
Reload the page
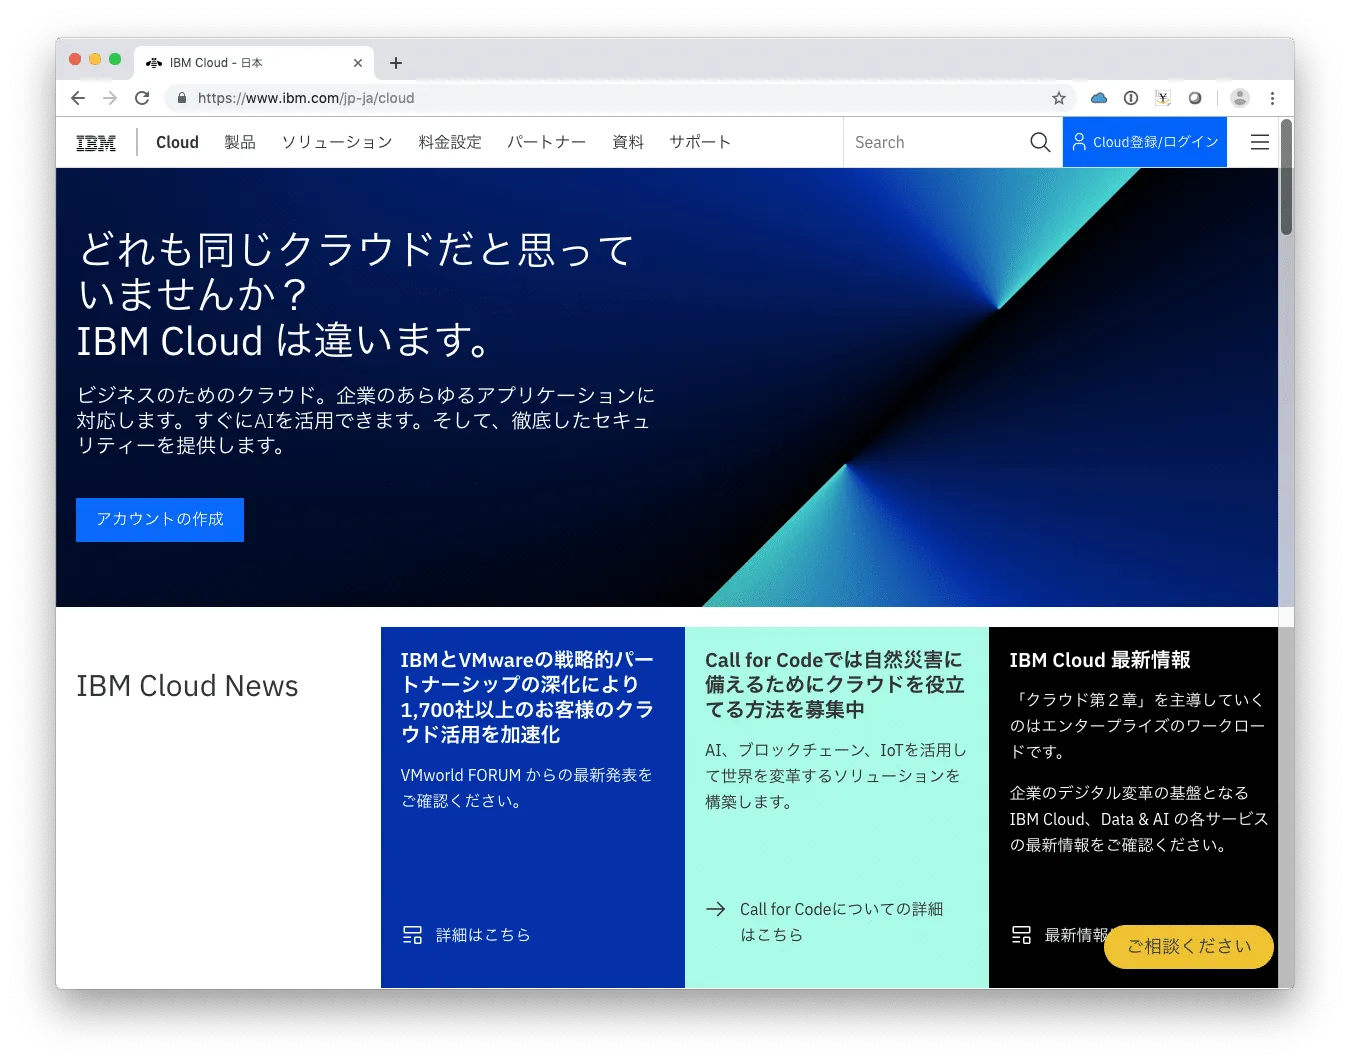[x=142, y=98]
